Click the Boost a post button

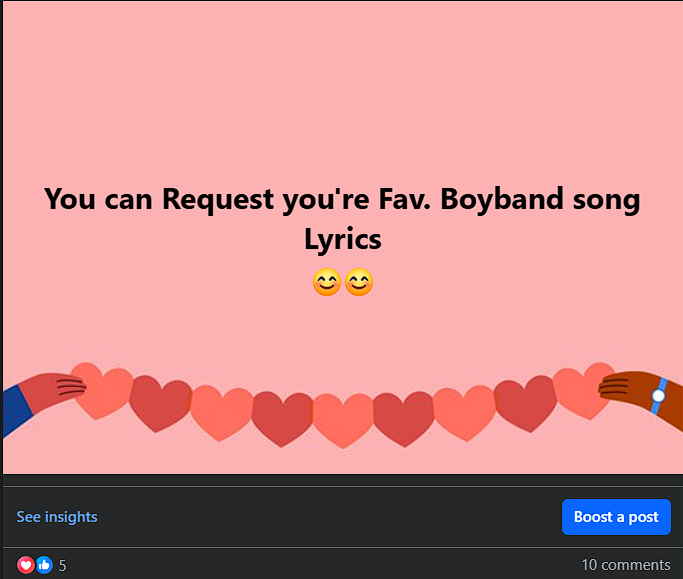coord(616,517)
